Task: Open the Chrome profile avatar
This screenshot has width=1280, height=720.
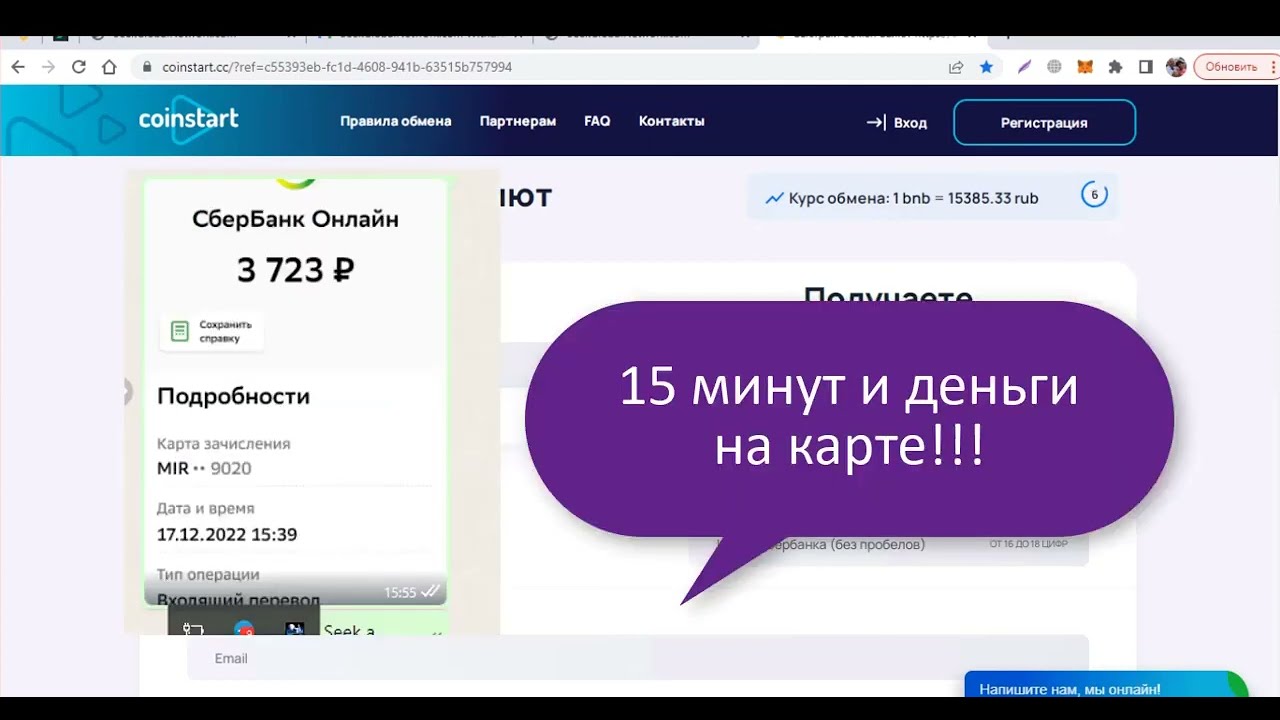Action: (1176, 67)
